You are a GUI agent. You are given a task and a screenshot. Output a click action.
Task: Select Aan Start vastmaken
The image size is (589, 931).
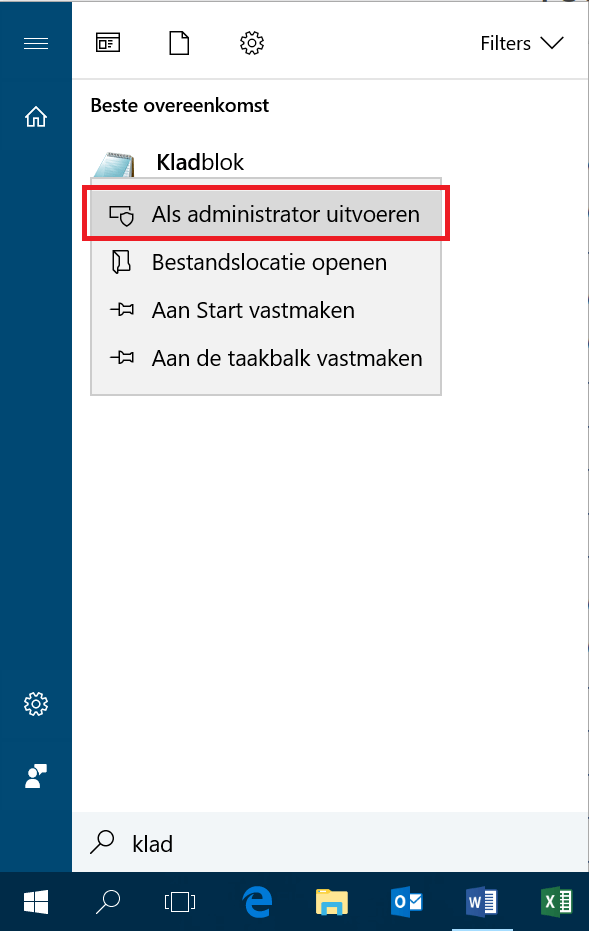(266, 310)
